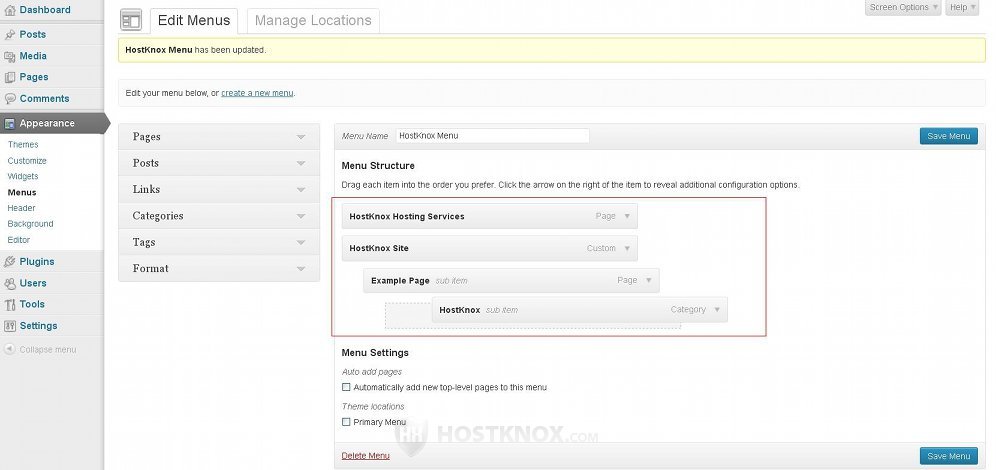The image size is (996, 470).
Task: Open the Plugins menu label
Action: point(37,262)
